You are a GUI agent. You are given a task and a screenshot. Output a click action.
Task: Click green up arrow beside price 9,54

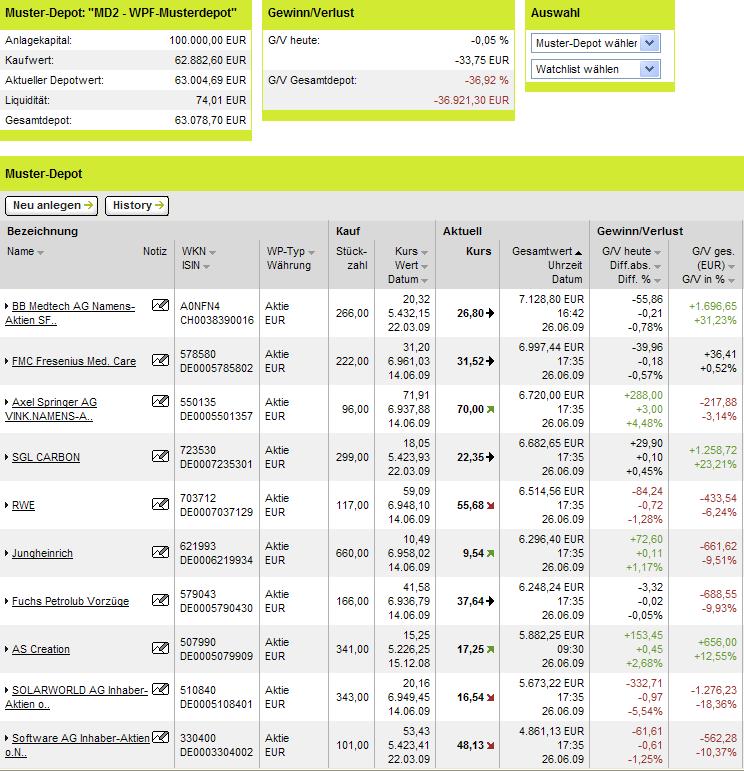point(490,553)
